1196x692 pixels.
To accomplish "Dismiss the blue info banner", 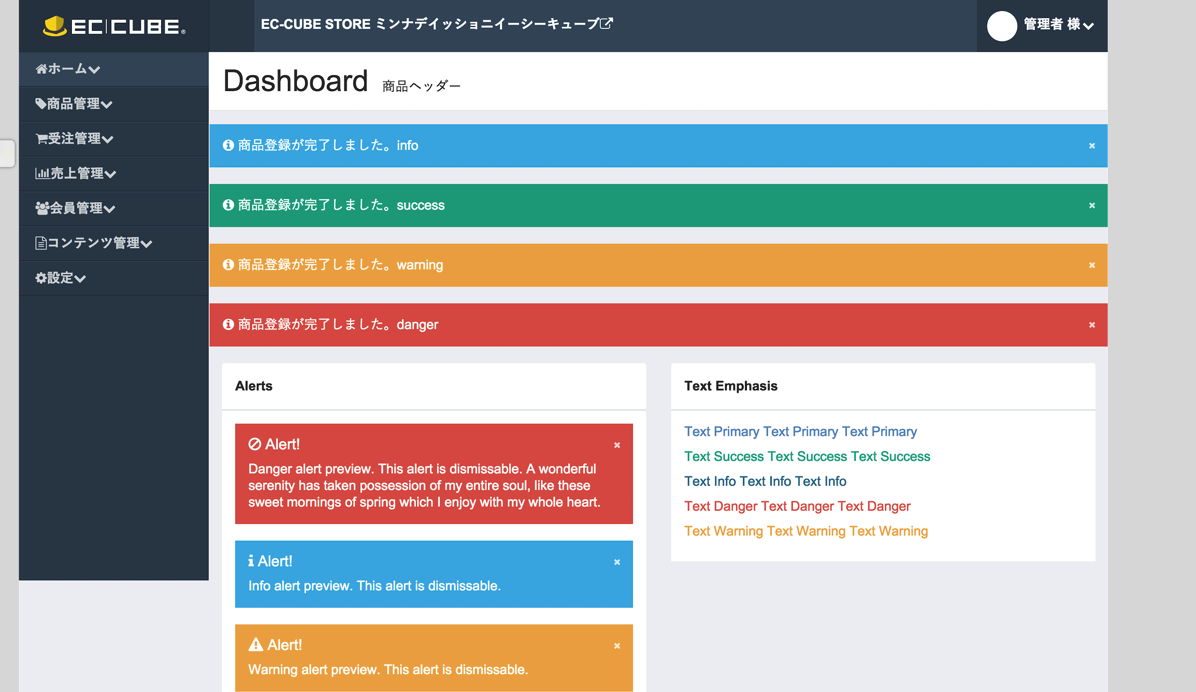I will pyautogui.click(x=1092, y=146).
